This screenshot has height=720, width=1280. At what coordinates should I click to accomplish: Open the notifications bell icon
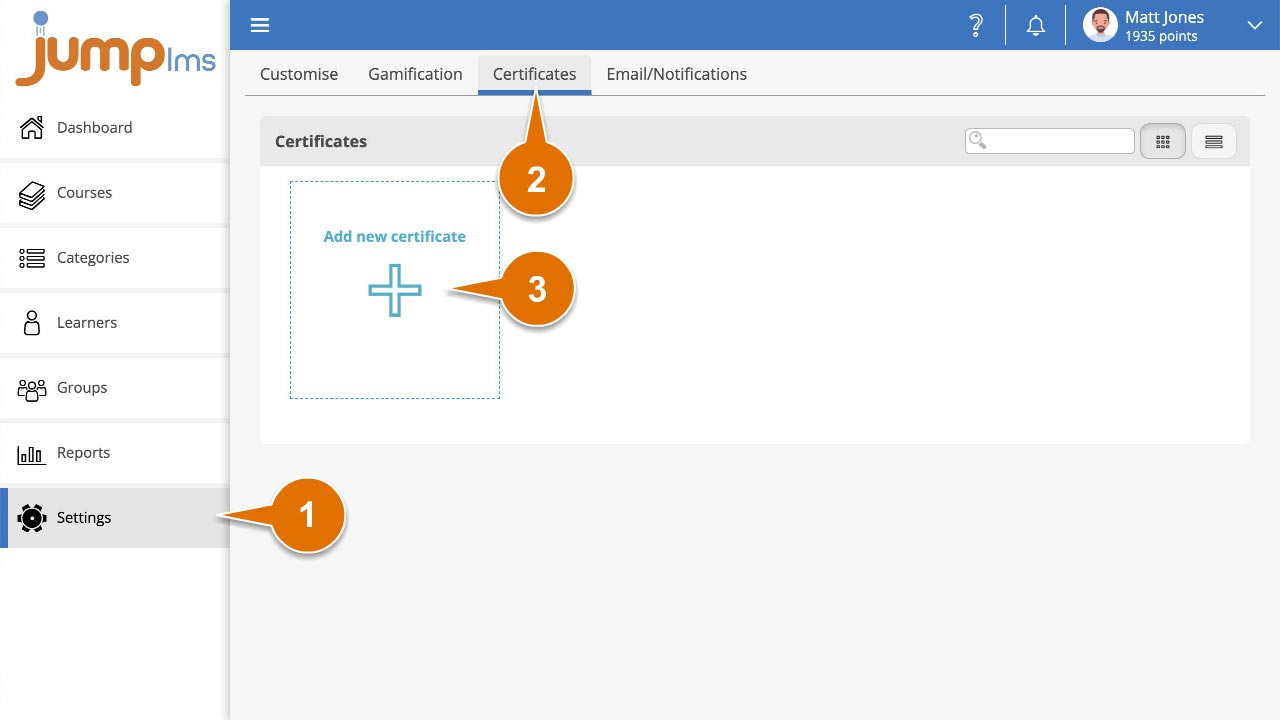click(1036, 26)
